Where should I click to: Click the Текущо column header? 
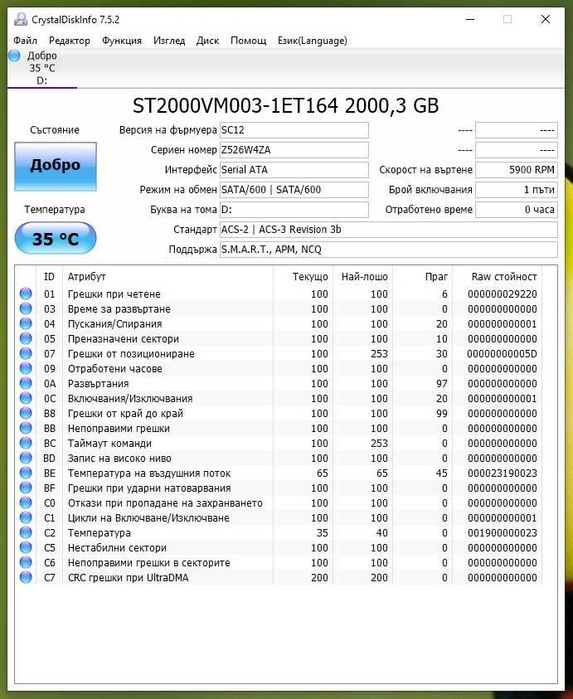click(303, 277)
